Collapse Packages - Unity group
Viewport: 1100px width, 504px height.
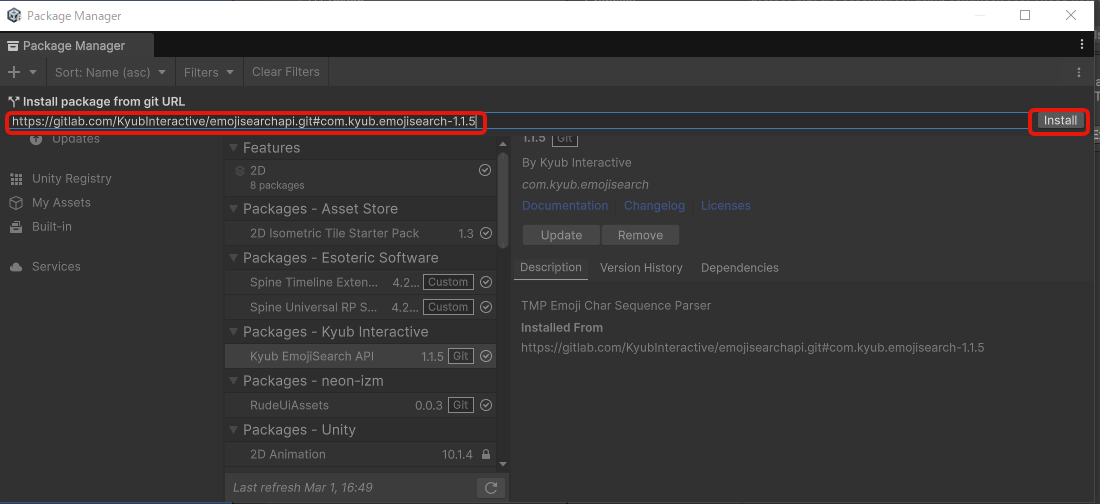point(234,430)
